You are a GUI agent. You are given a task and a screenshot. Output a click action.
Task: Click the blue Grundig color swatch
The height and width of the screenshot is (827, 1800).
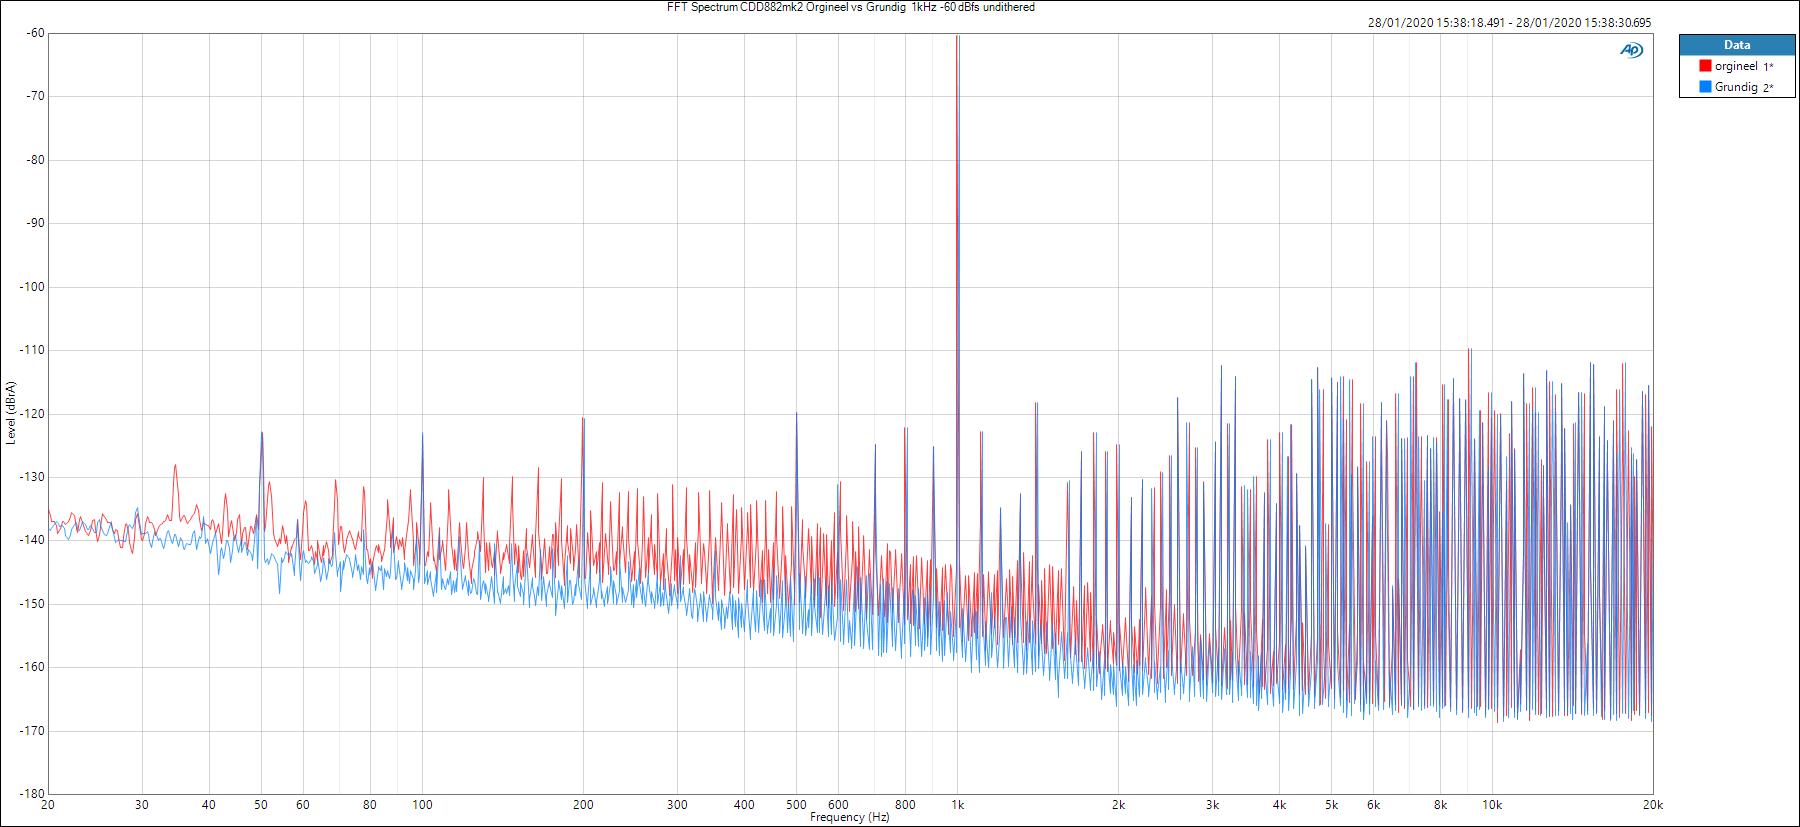1705,87
